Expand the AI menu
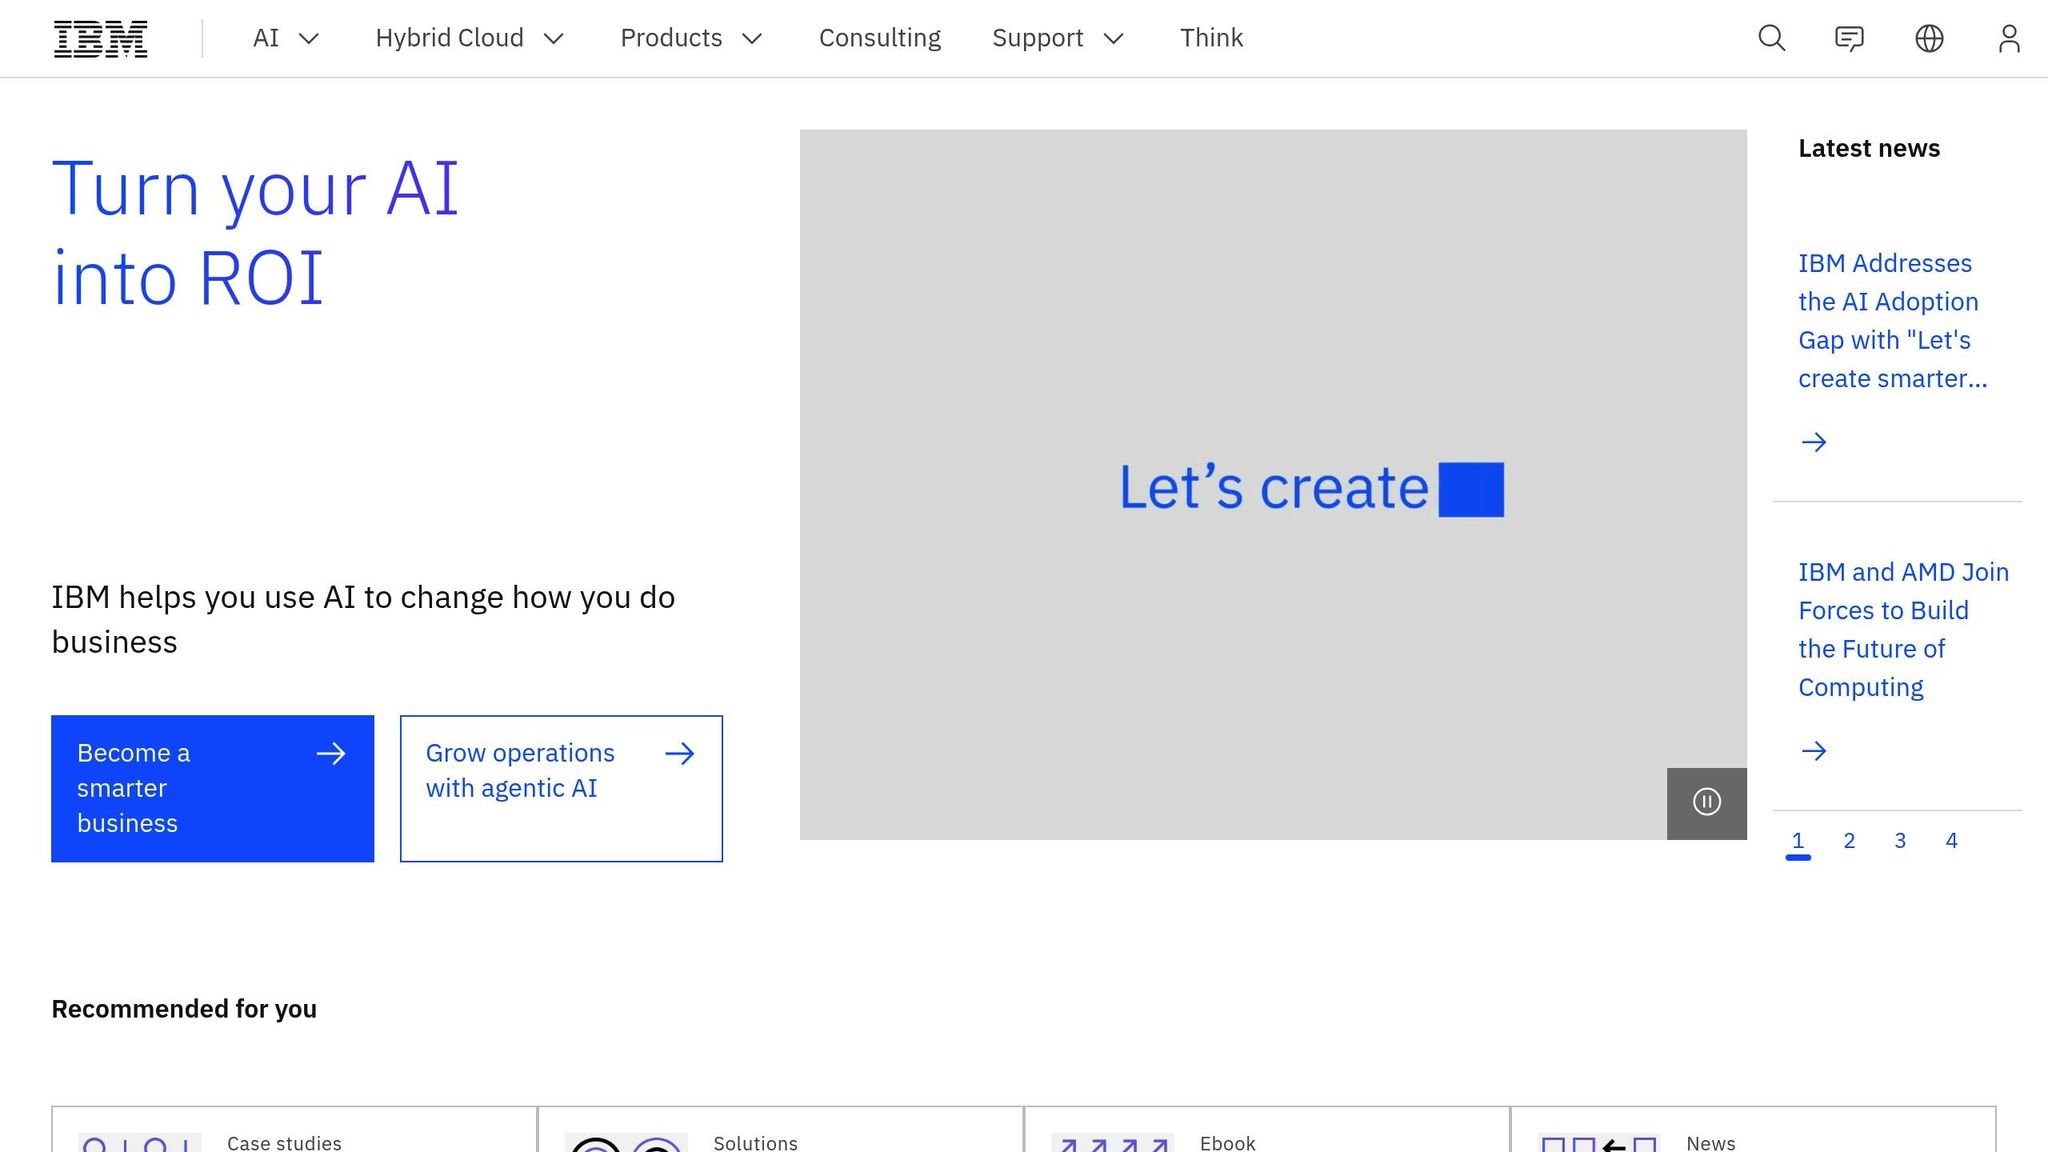2048x1152 pixels. pyautogui.click(x=285, y=38)
